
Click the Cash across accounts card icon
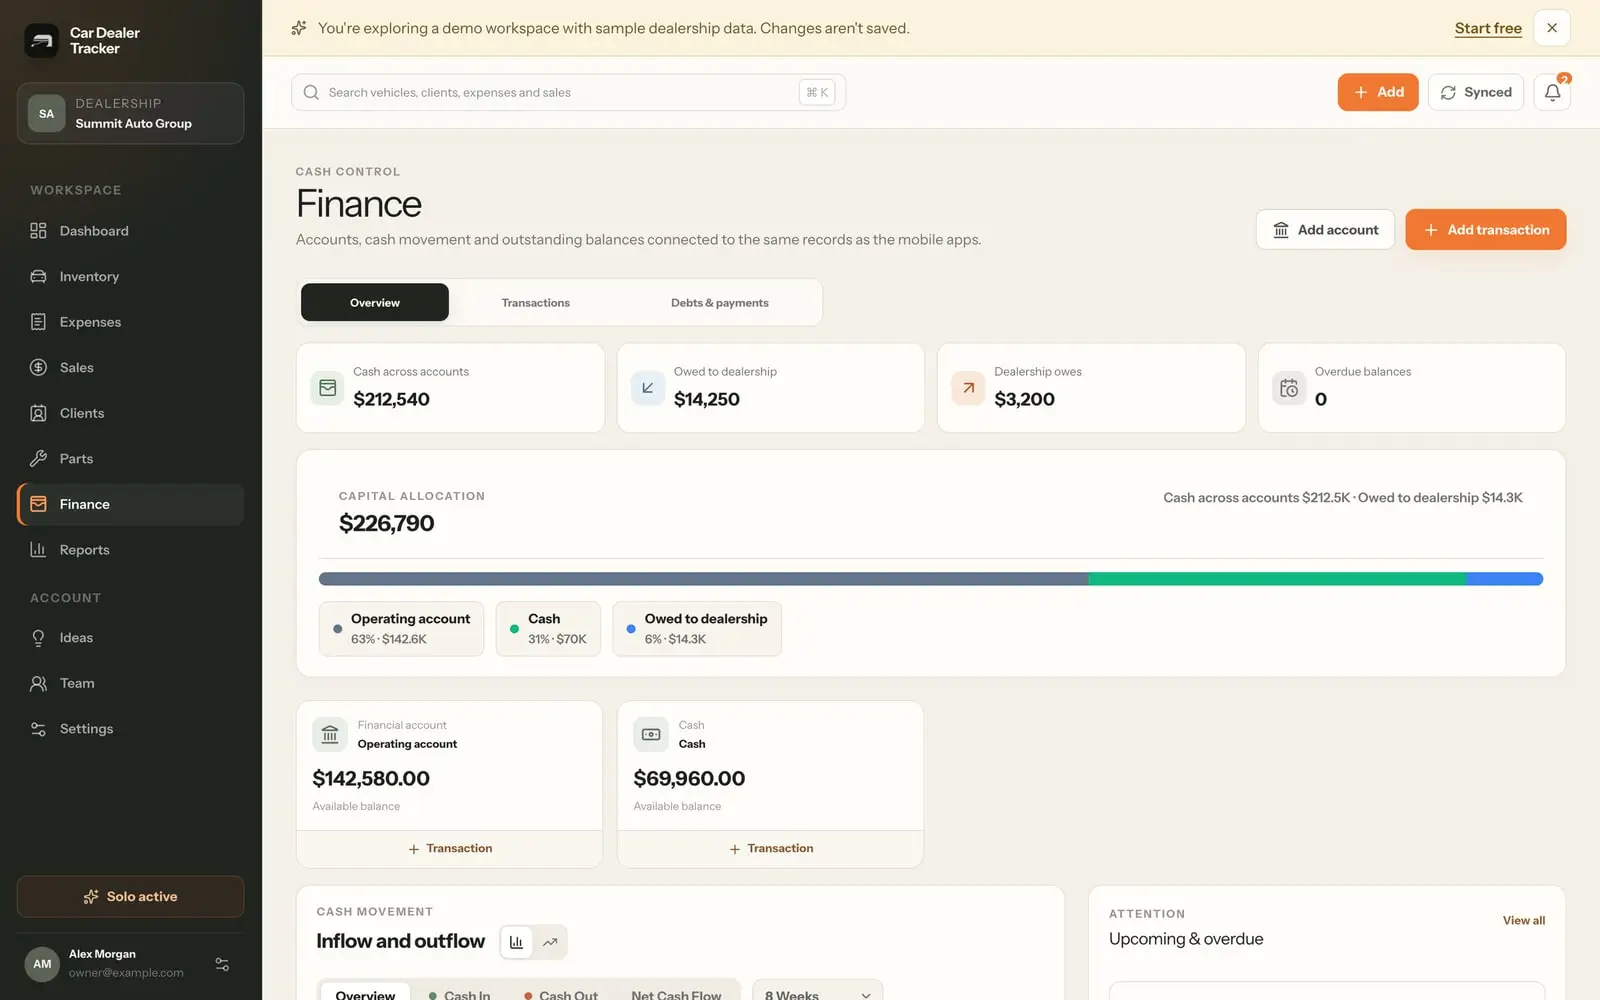(x=327, y=388)
